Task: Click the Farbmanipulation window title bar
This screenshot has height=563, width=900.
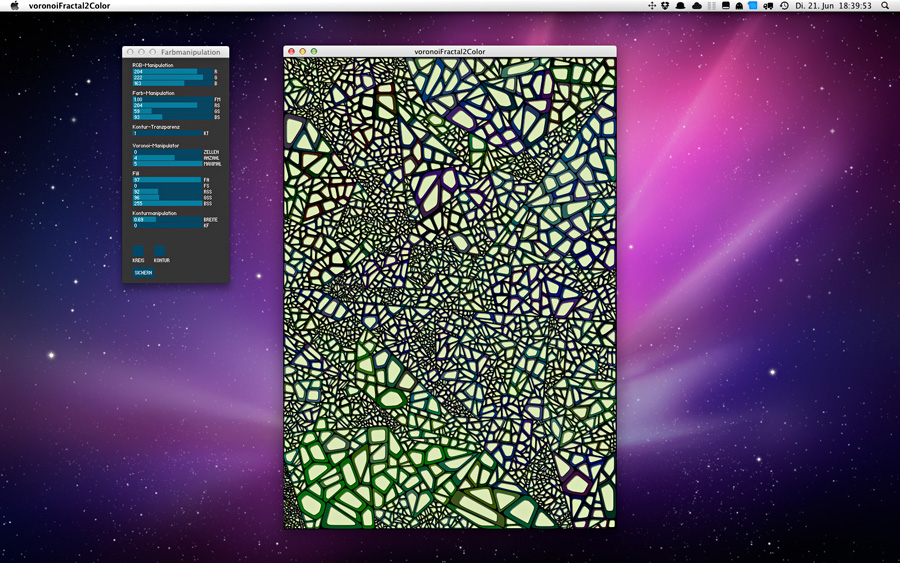Action: pyautogui.click(x=190, y=51)
